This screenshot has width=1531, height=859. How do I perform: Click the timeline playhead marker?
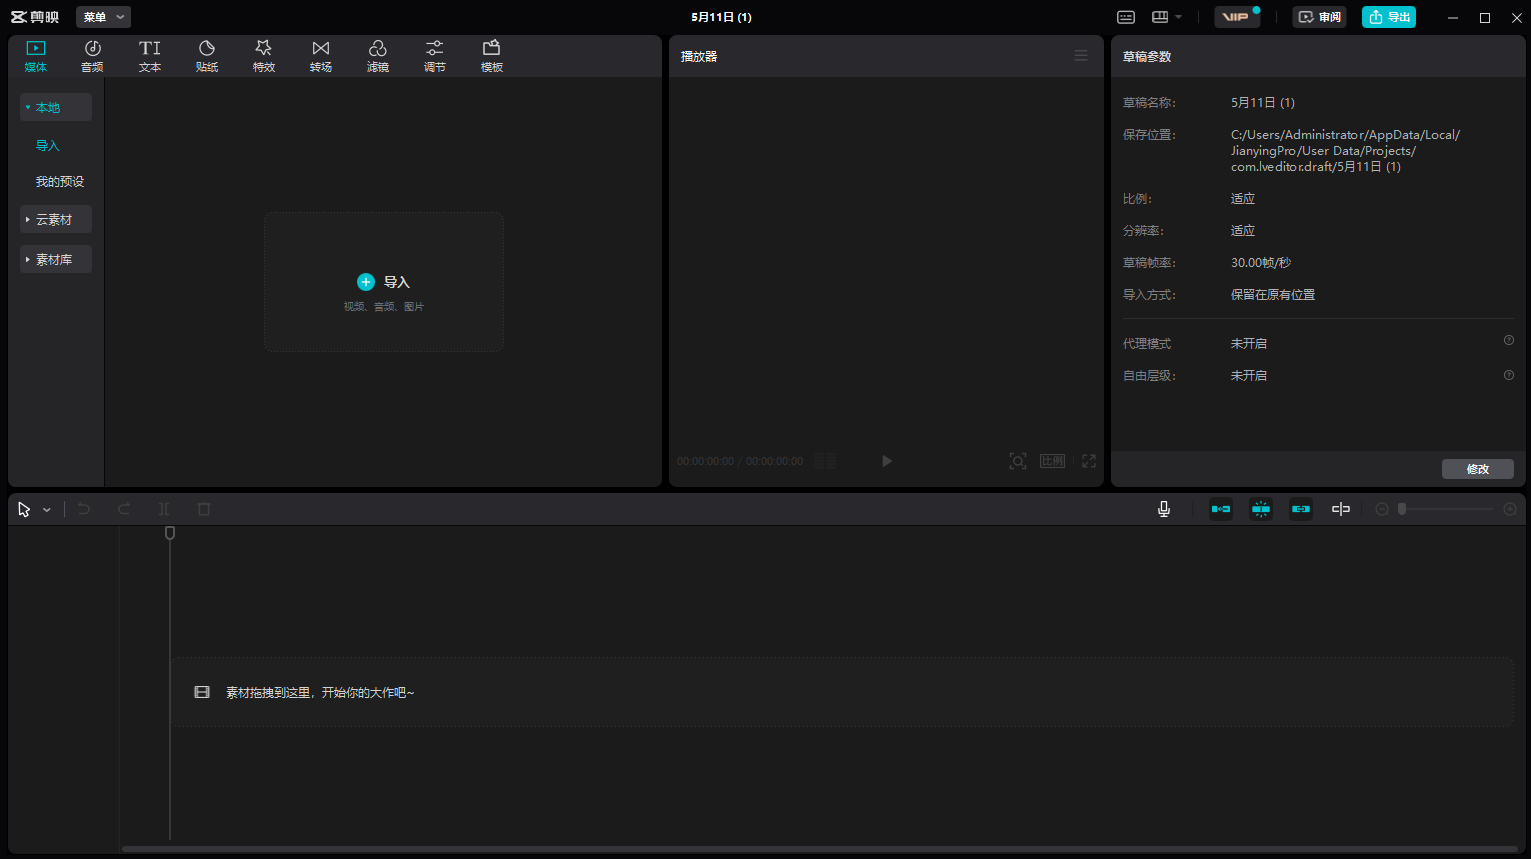(x=170, y=533)
